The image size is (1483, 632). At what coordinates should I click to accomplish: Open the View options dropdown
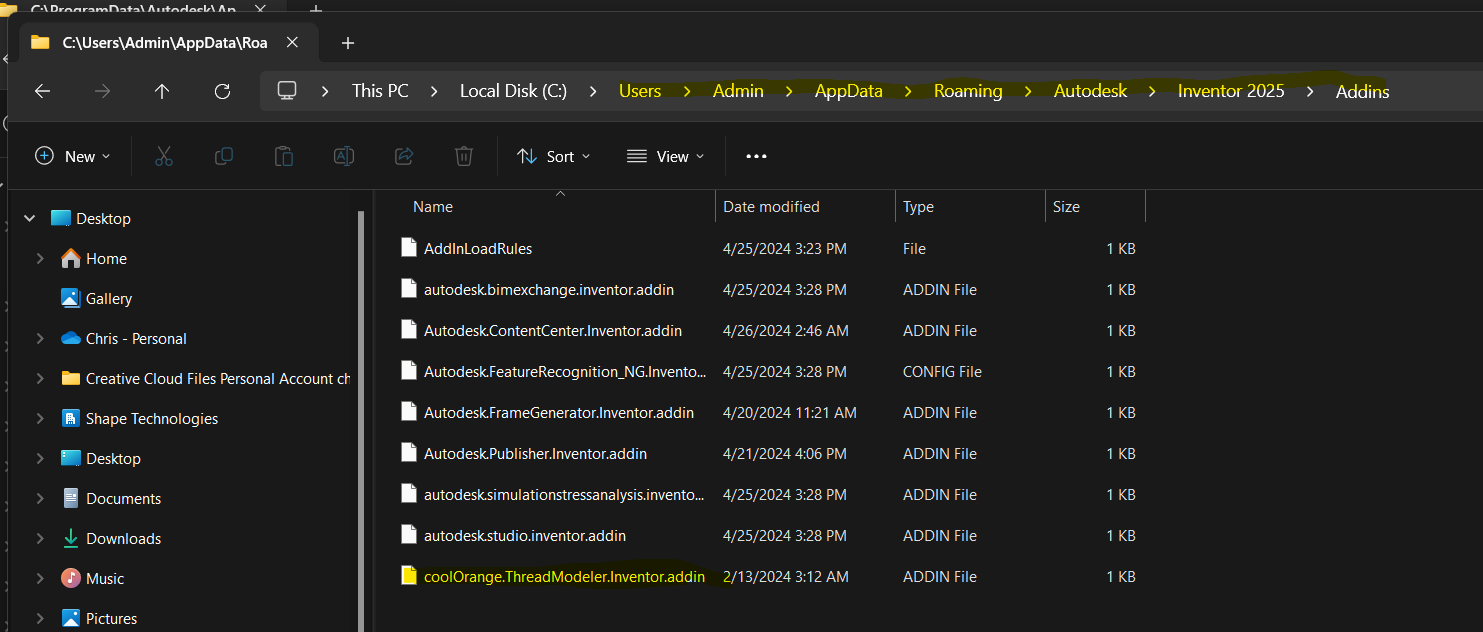665,156
